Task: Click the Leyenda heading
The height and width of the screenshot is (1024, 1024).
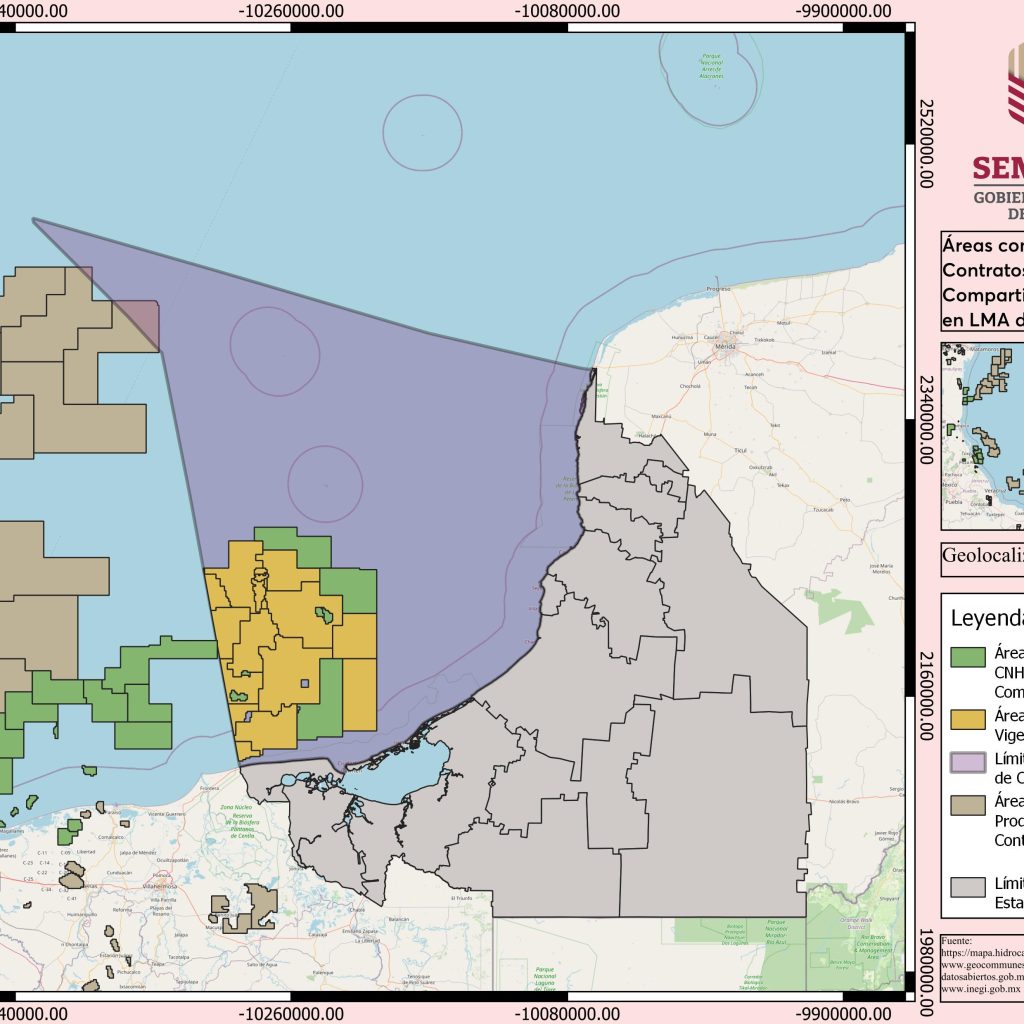Action: [986, 618]
